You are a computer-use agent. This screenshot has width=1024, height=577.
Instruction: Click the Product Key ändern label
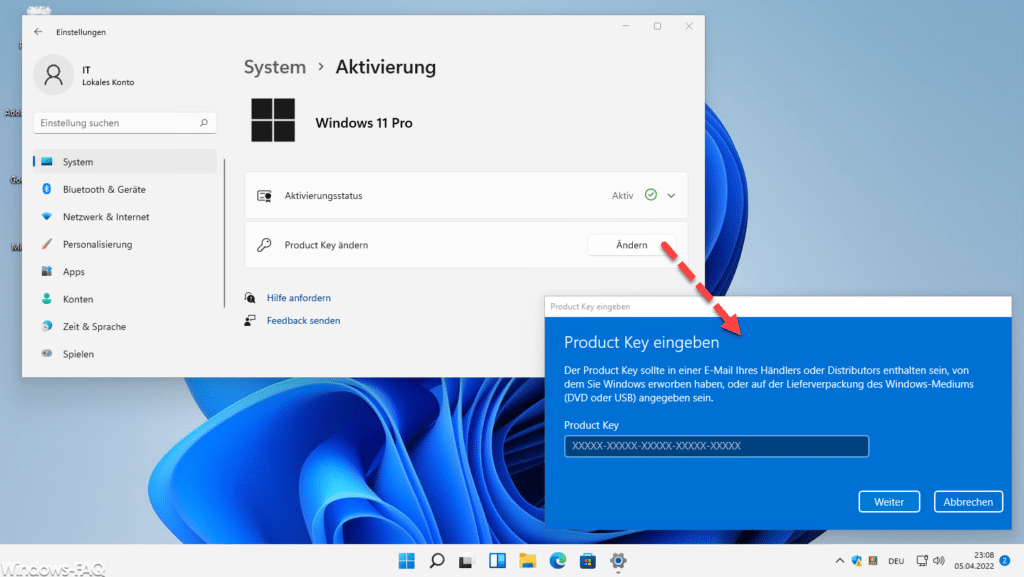tap(326, 245)
